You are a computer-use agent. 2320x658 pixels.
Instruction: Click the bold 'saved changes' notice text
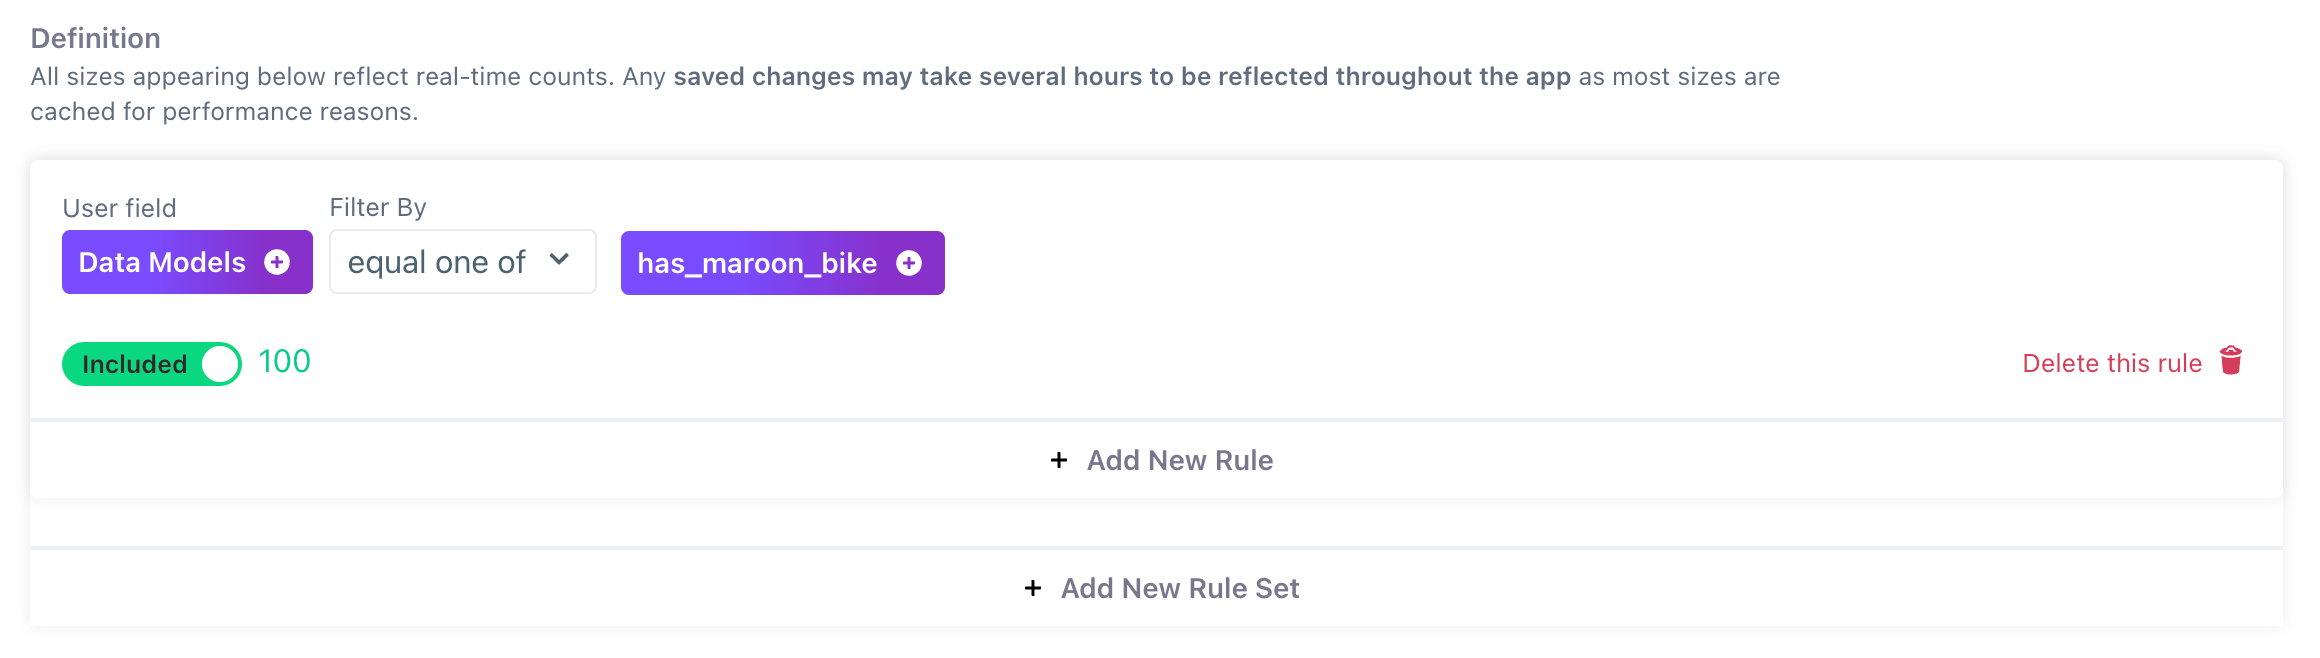(1121, 77)
